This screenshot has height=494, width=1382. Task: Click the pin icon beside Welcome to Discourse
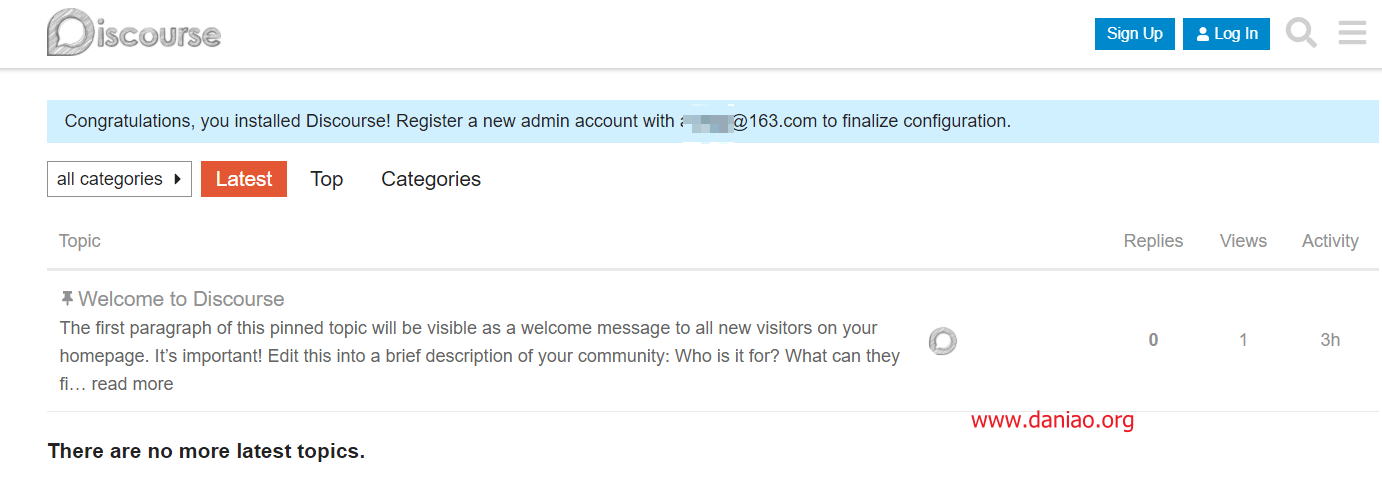pos(67,299)
